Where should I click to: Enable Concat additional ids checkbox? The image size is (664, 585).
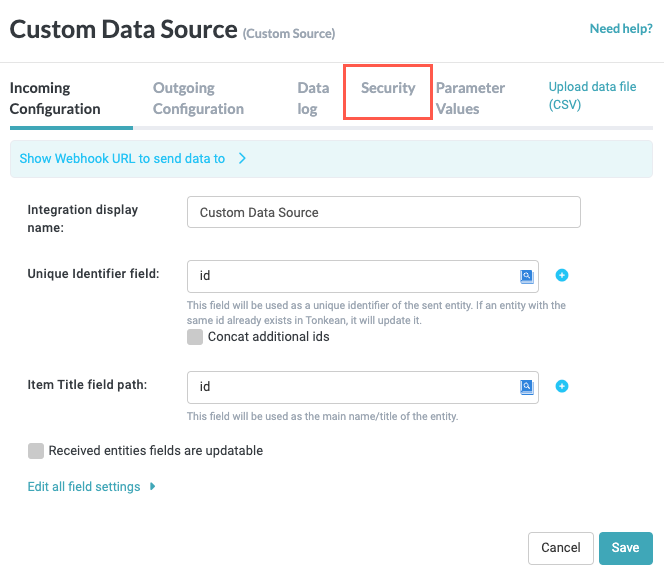click(x=195, y=337)
